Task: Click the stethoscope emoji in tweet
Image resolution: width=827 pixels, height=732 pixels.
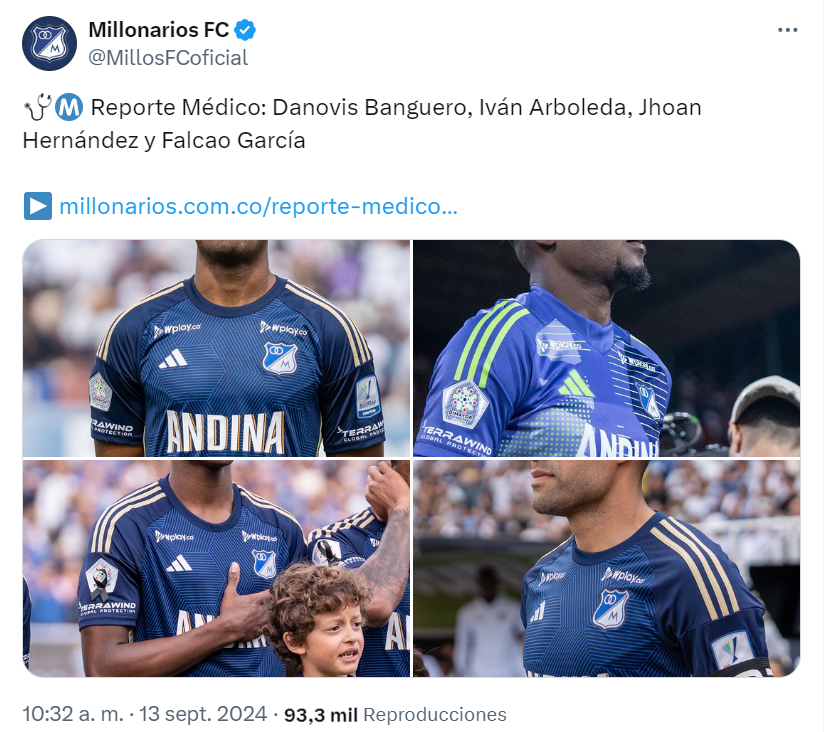Action: tap(37, 107)
